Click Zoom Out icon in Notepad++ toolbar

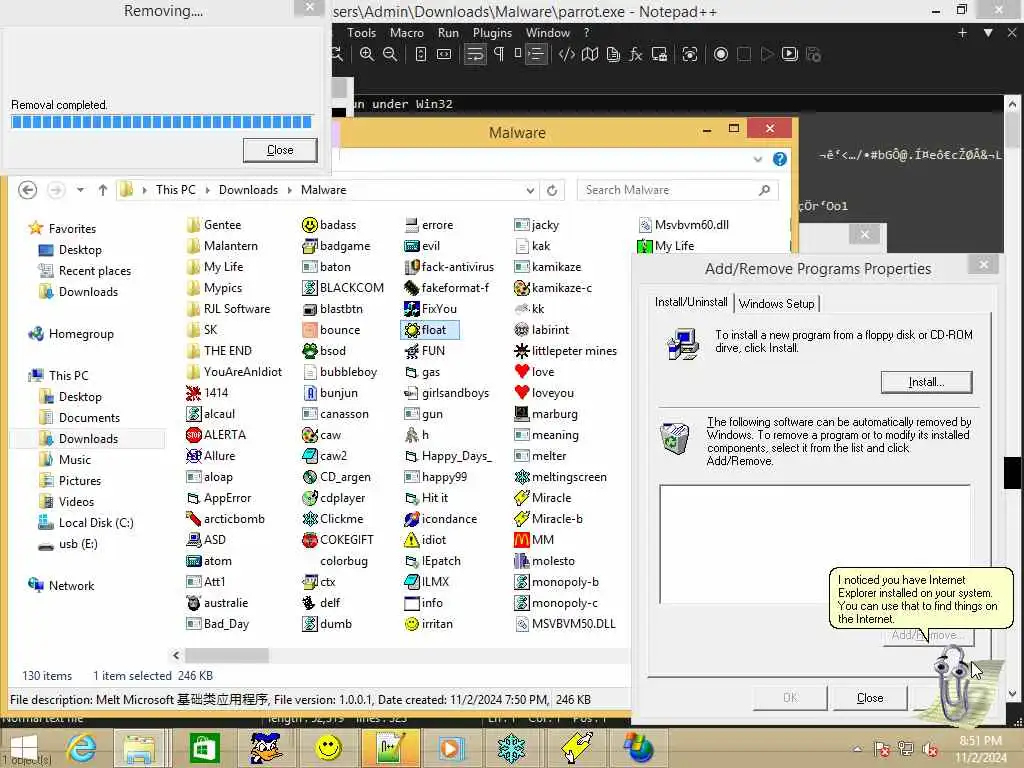click(x=390, y=54)
